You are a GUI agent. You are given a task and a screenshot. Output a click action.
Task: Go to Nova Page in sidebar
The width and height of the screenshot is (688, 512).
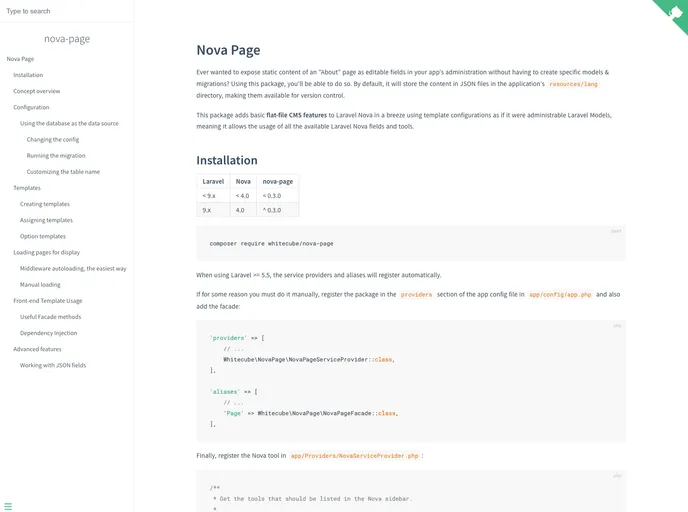[x=20, y=59]
